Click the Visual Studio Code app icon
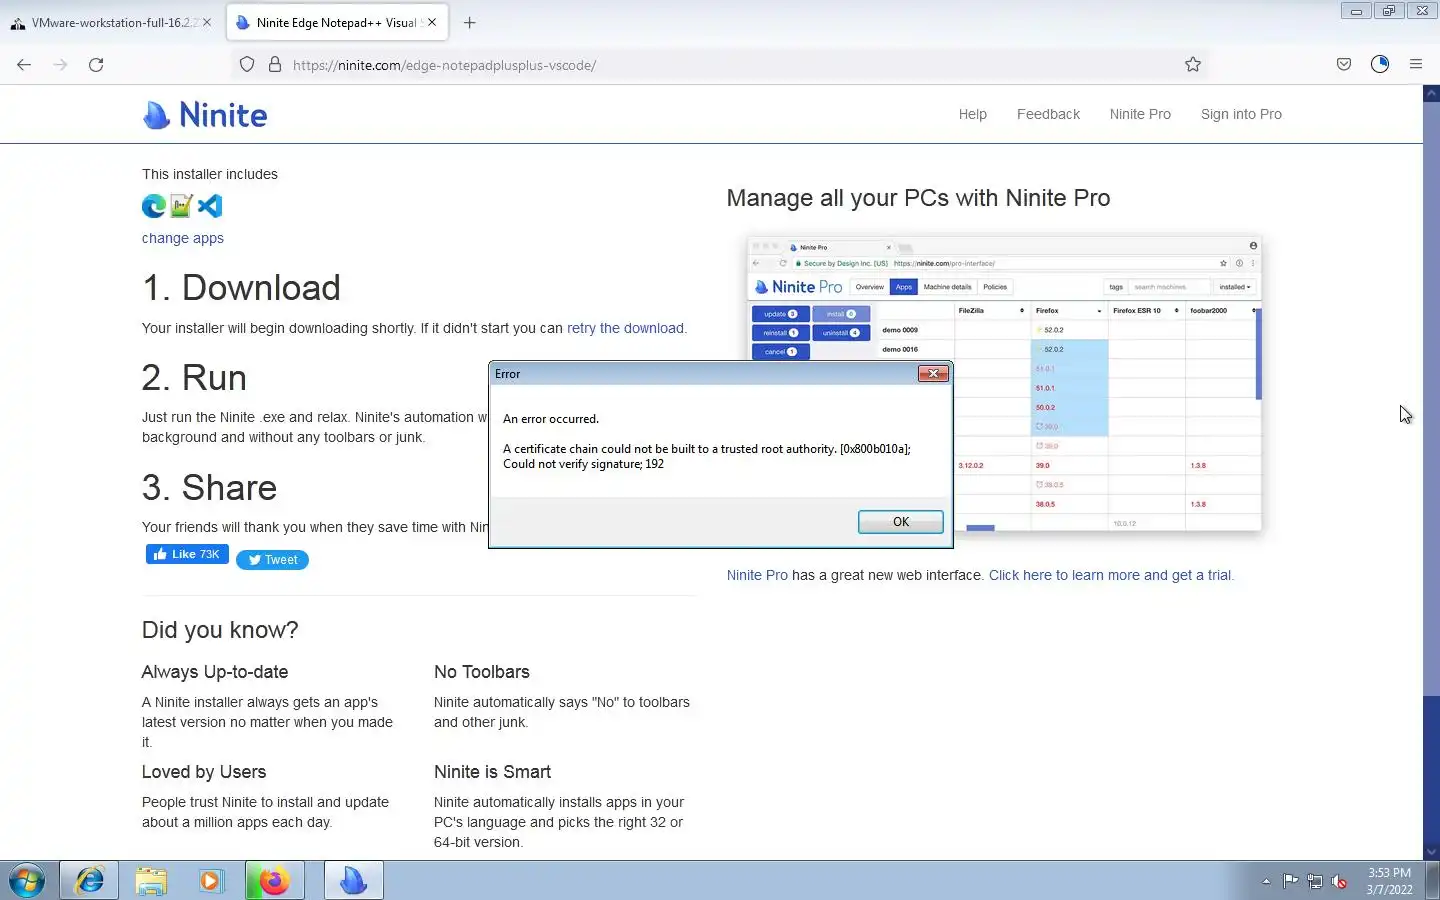1440x900 pixels. (209, 206)
